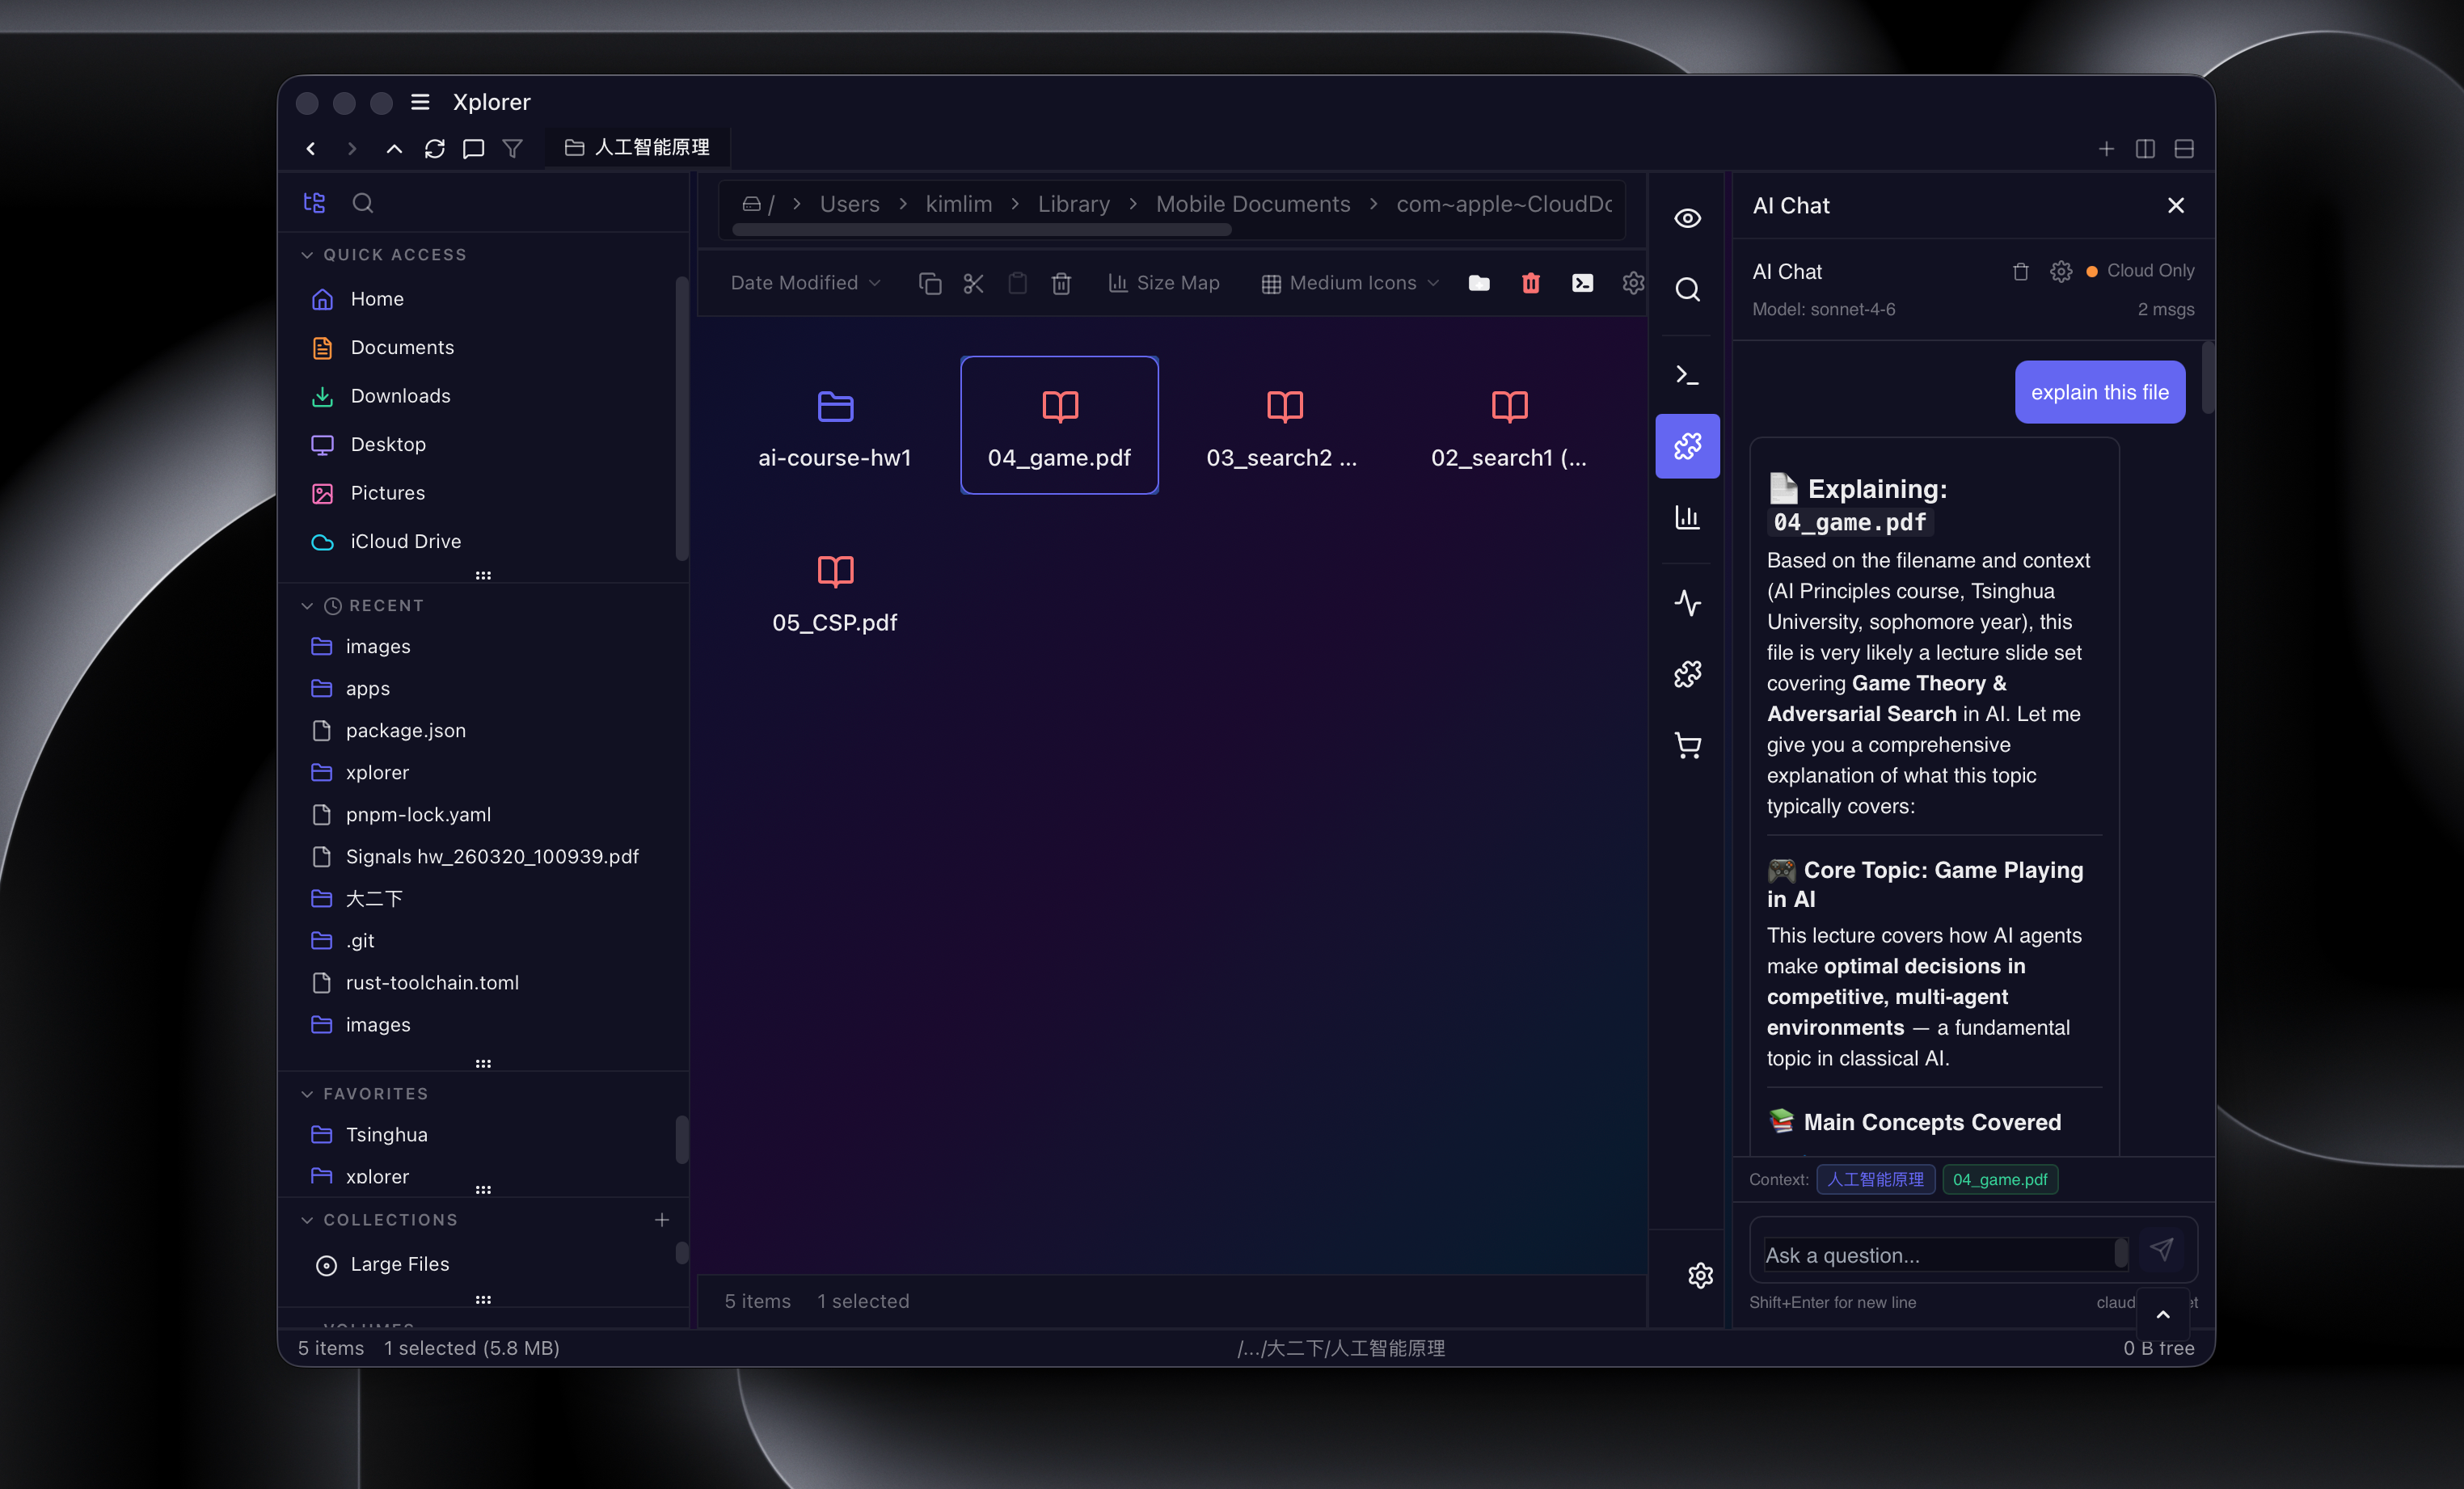
Task: Open the activity pulse panel
Action: pos(1687,603)
